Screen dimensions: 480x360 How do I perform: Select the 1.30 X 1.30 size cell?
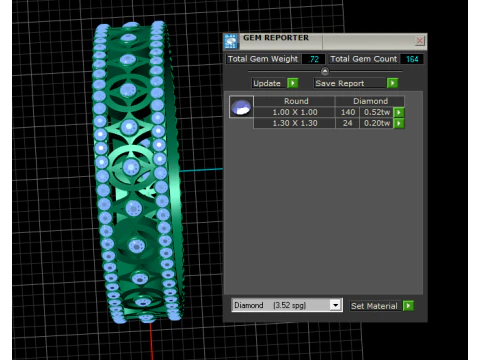click(294, 123)
